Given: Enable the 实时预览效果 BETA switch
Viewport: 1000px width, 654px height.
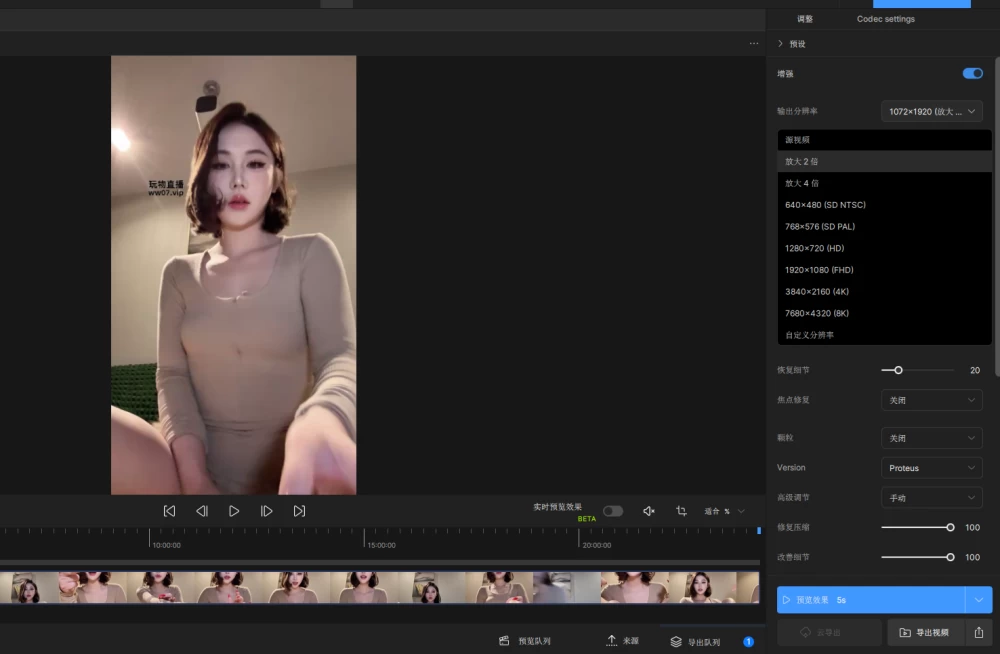Looking at the screenshot, I should pyautogui.click(x=613, y=511).
